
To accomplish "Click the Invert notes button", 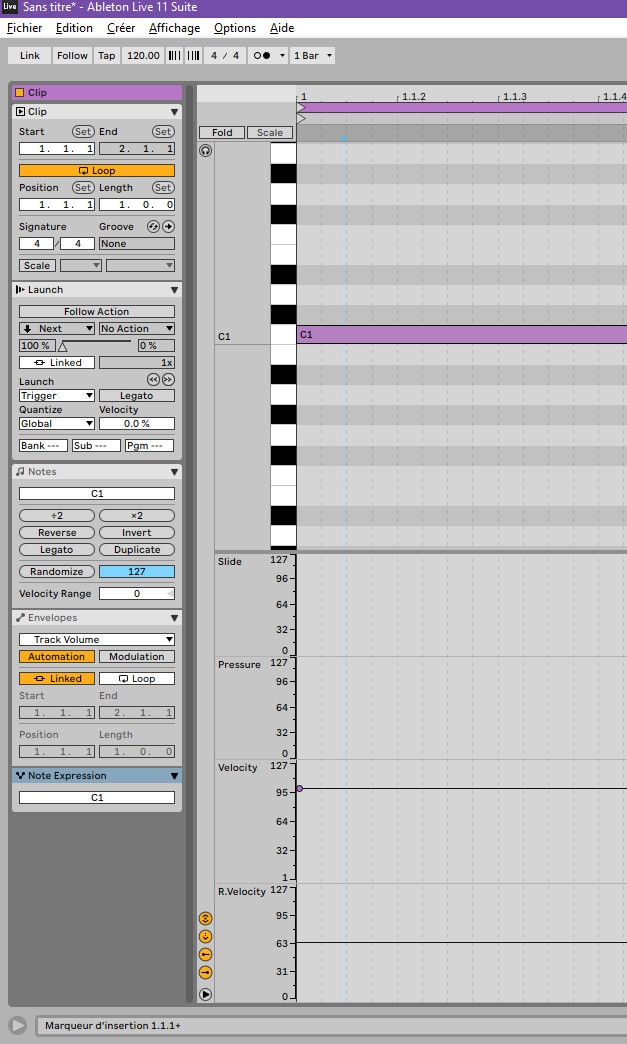I will [136, 533].
